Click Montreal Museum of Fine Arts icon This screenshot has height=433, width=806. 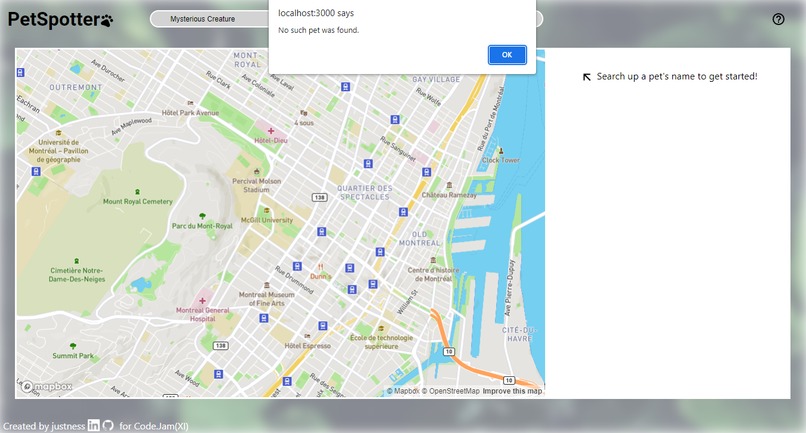(x=266, y=285)
